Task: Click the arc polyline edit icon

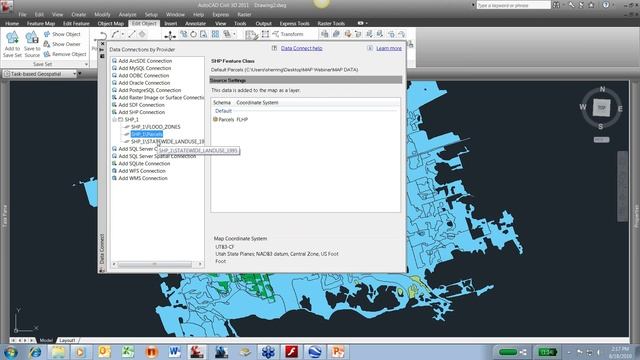Action: pos(116,35)
